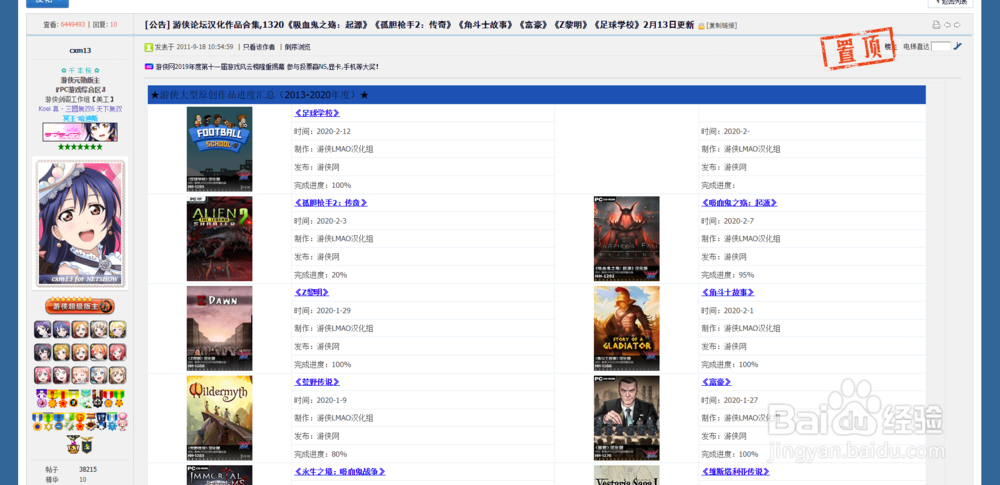This screenshot has height=485, width=1000.
Task: Open the Story of a Gladiator cover
Action: (626, 328)
